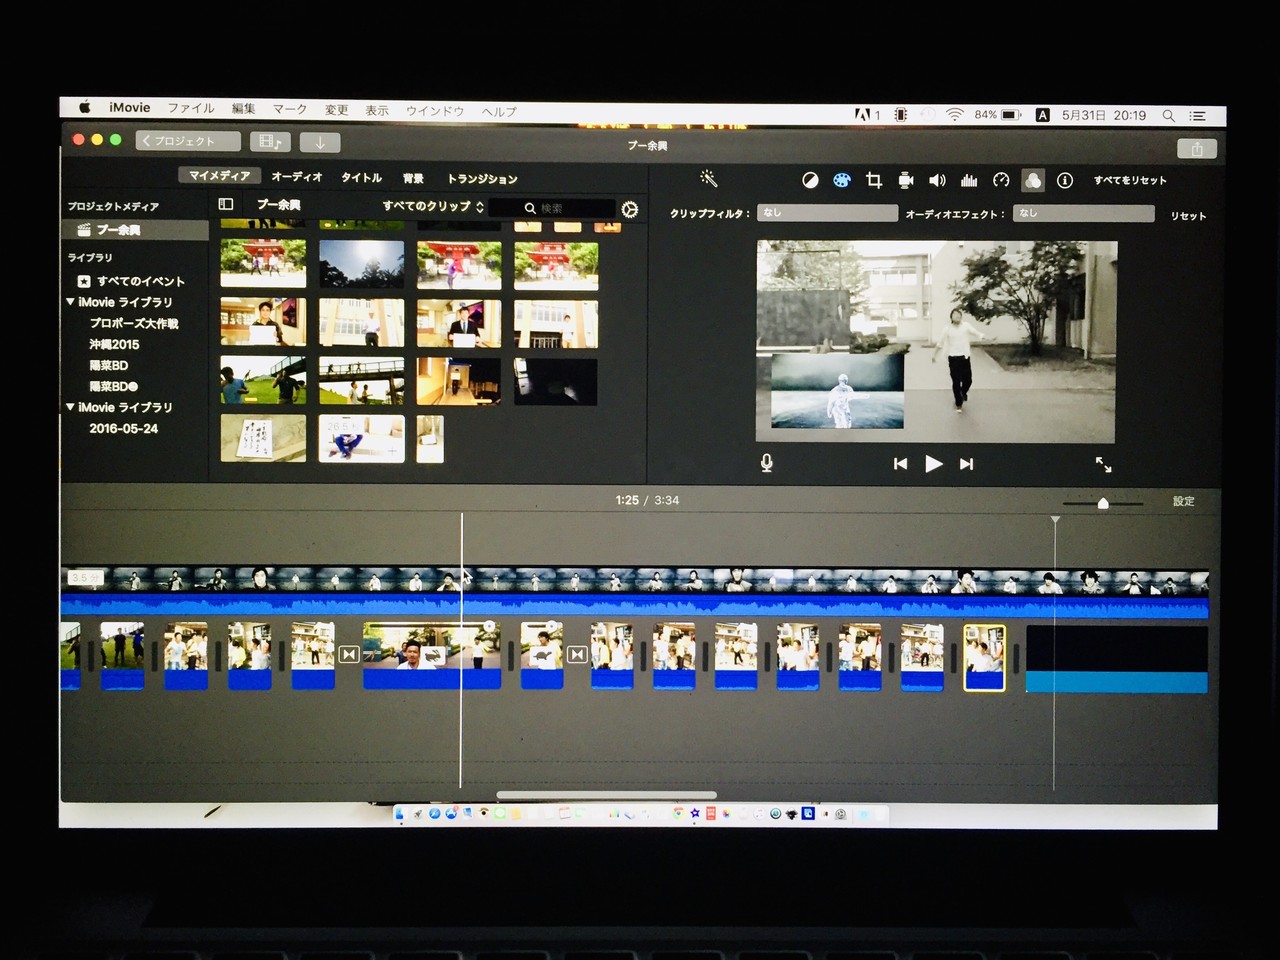This screenshot has height=960, width=1280.
Task: Play the preview video
Action: coord(933,464)
